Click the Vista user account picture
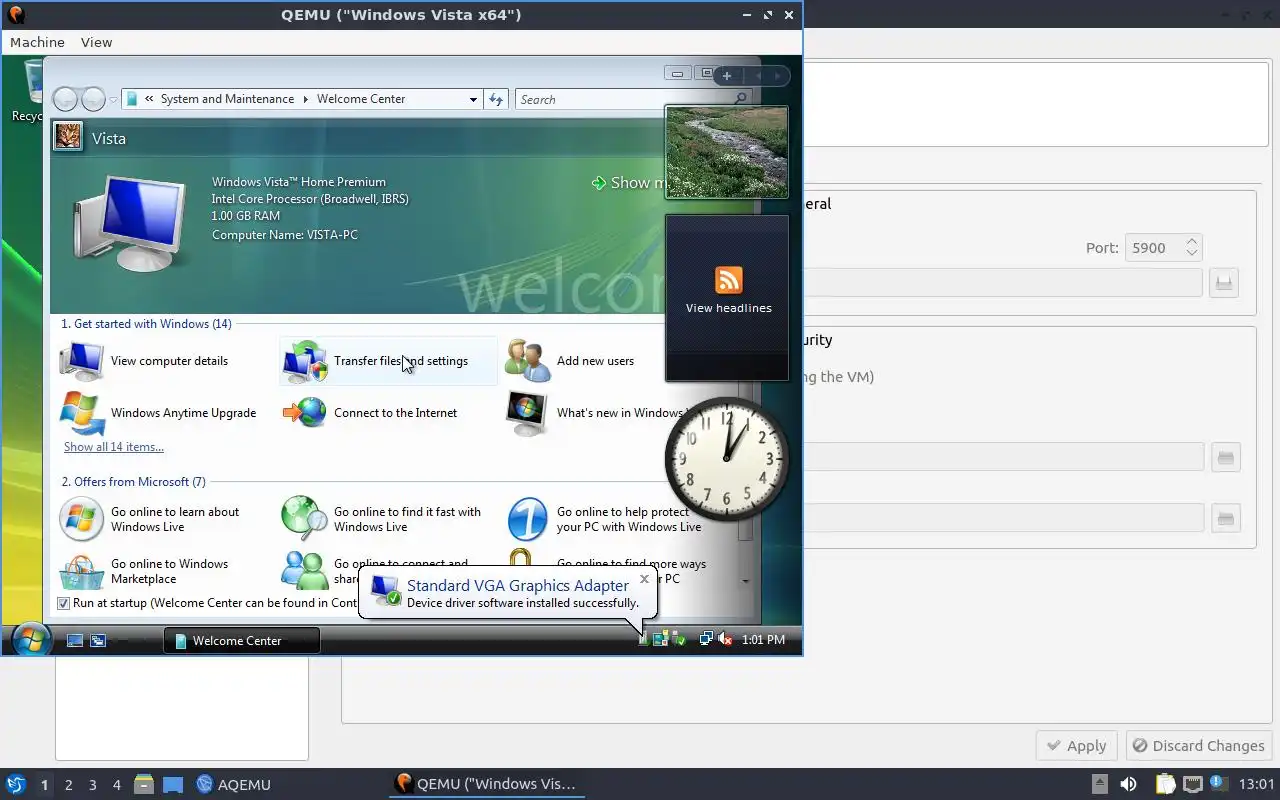The image size is (1280, 800). (x=68, y=136)
